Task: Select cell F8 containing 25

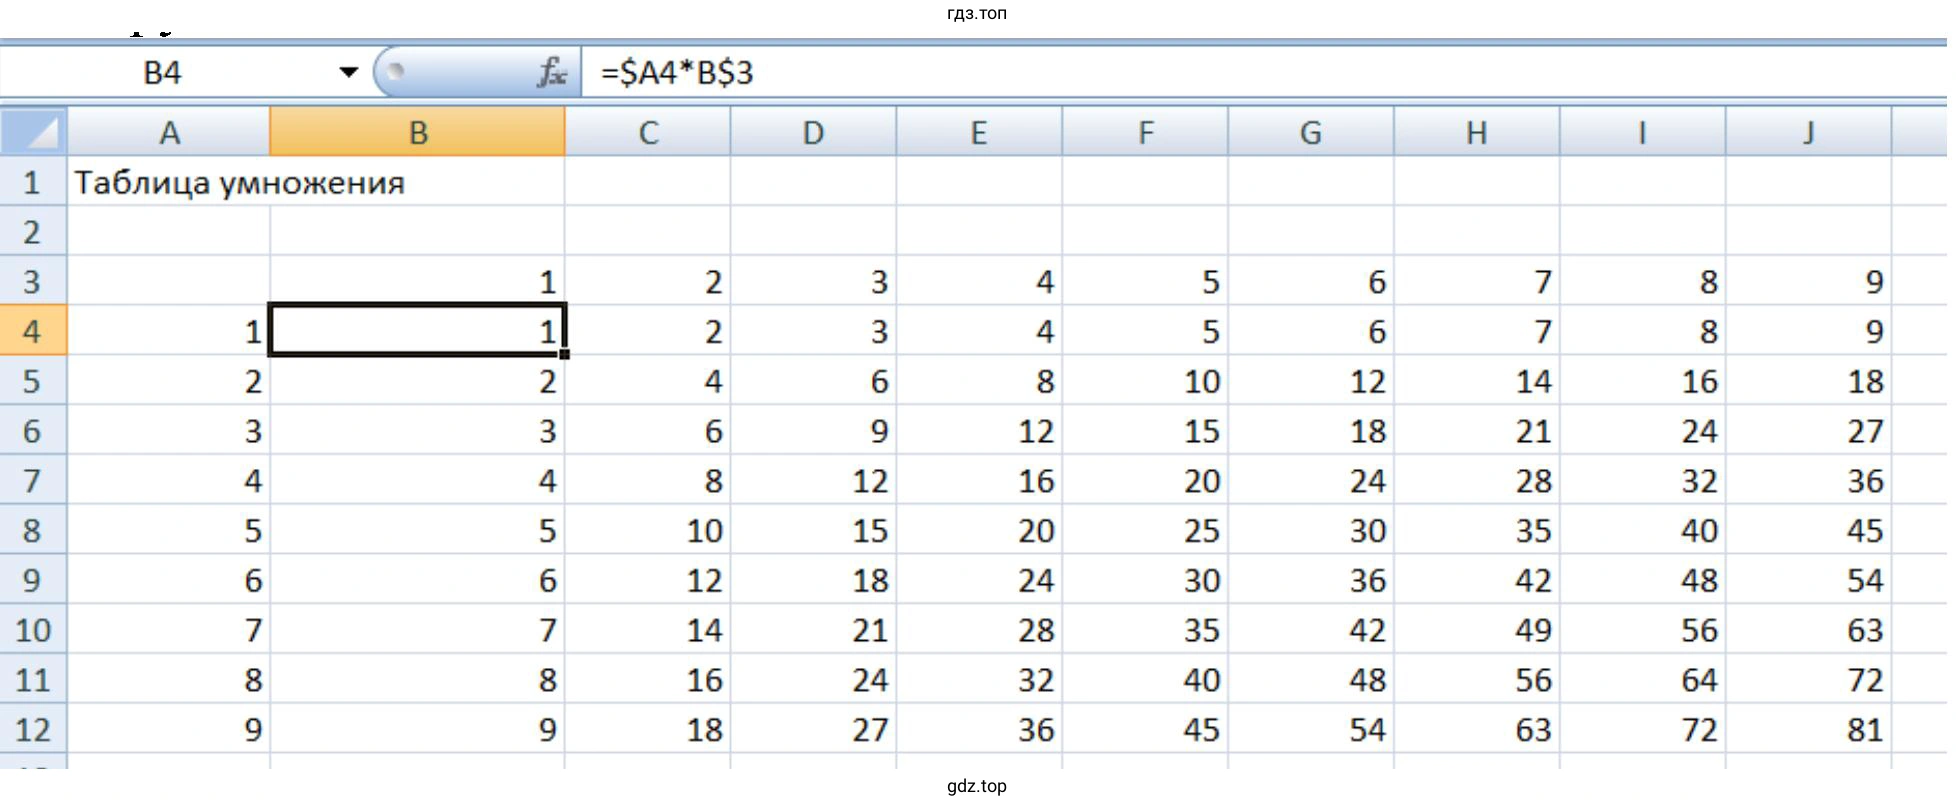Action: (1145, 530)
